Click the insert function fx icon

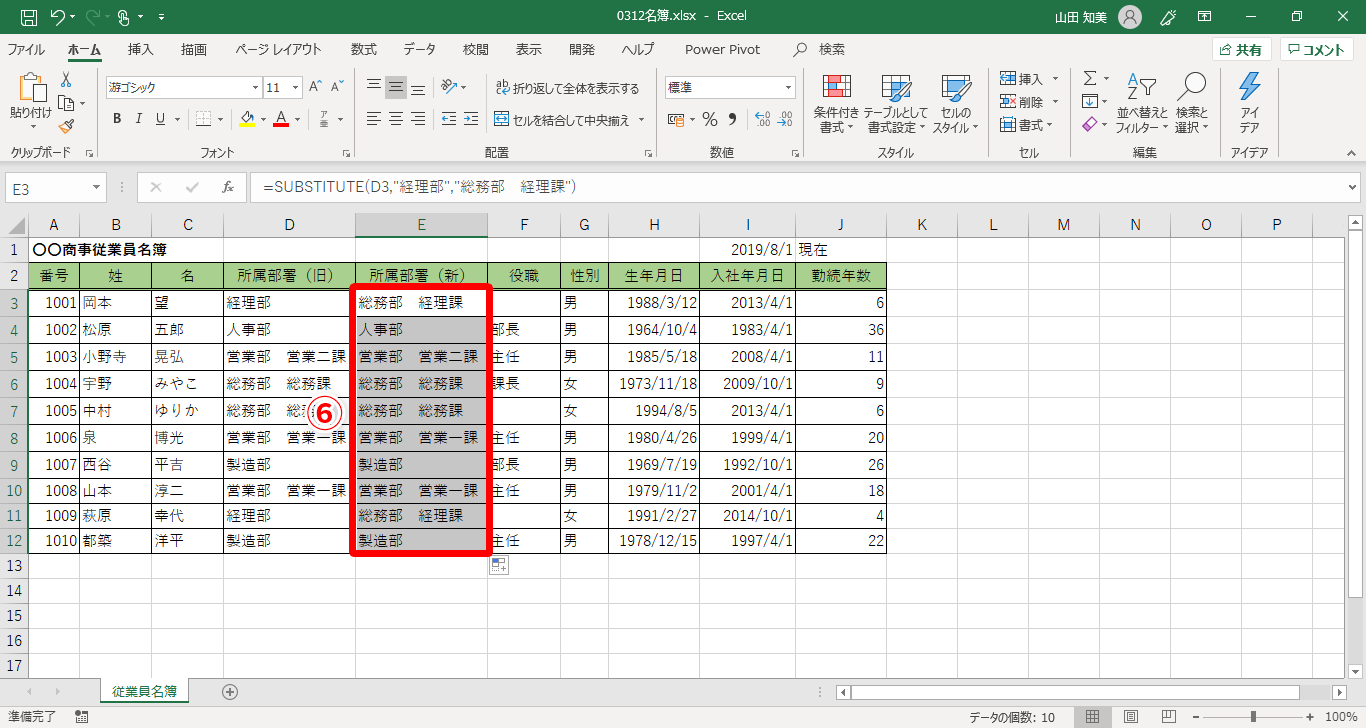tap(228, 186)
